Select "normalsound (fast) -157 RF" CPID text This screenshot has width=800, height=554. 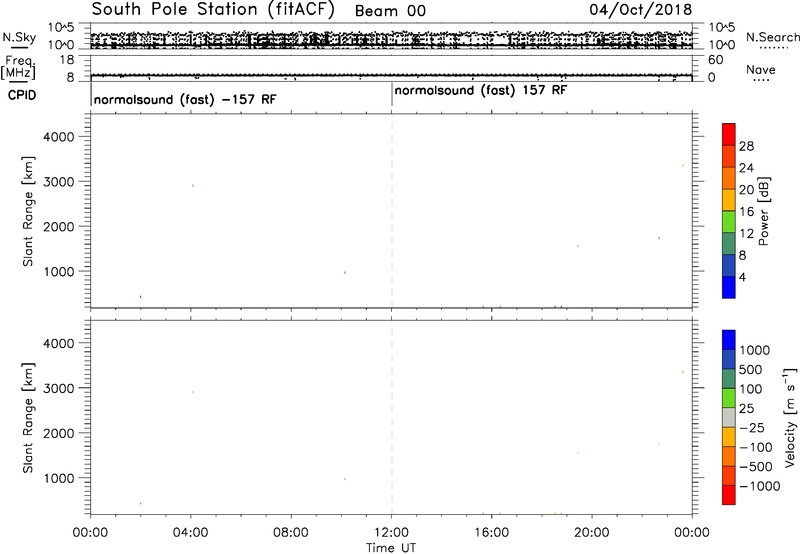185,99
